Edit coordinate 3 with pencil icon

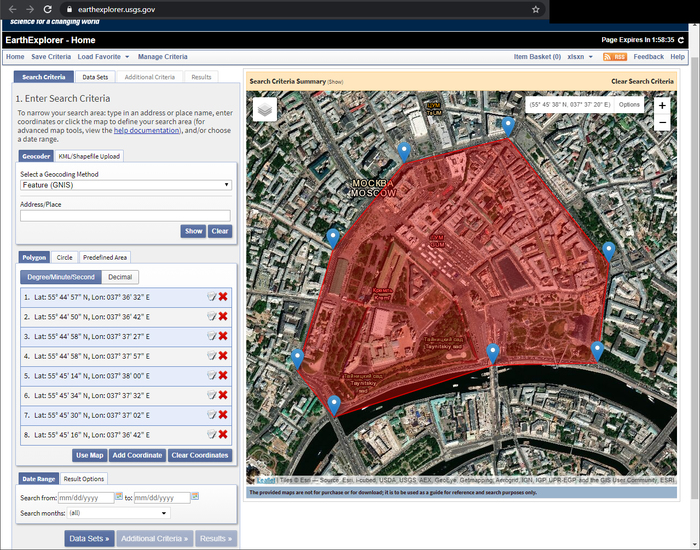[x=211, y=336]
